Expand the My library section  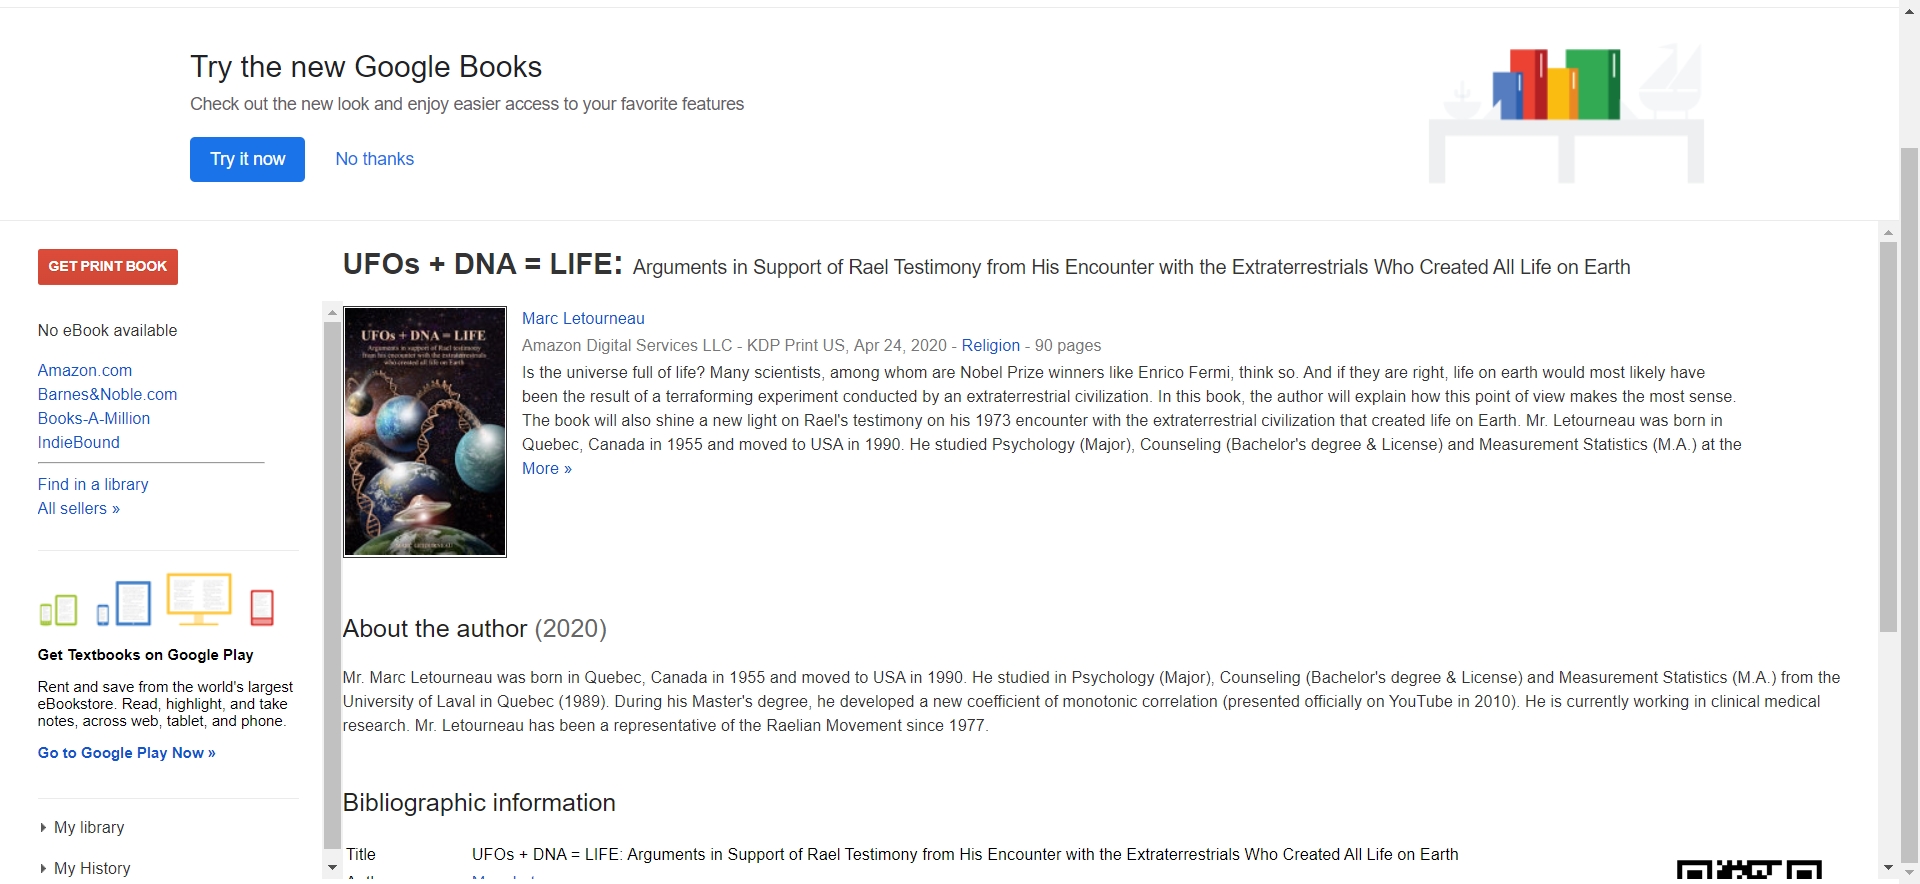coord(88,828)
